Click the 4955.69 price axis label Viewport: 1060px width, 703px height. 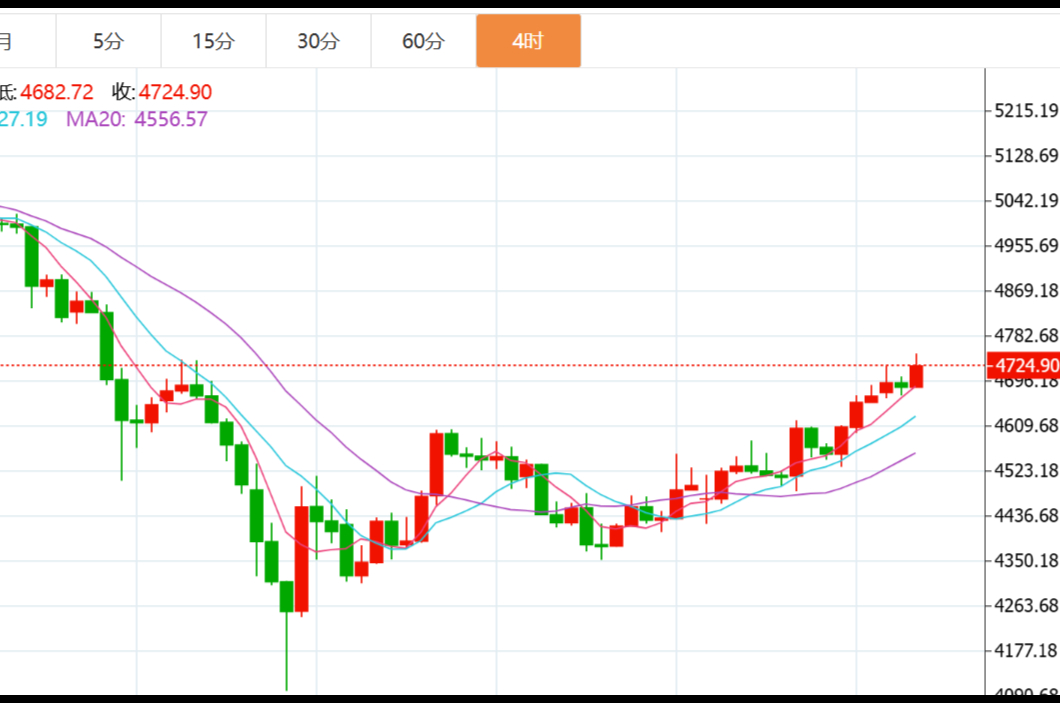coord(1026,245)
